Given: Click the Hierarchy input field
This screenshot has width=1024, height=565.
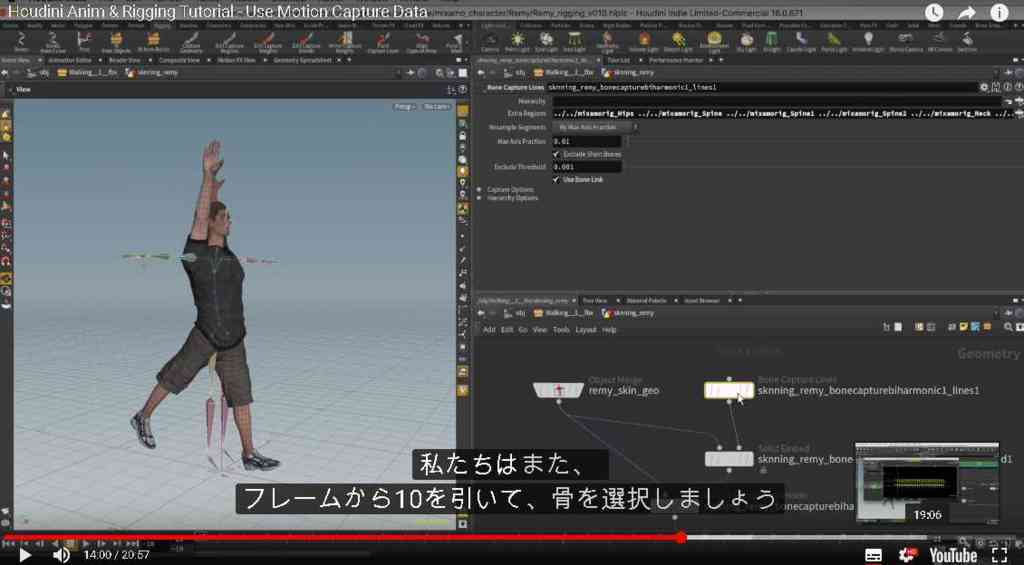Looking at the screenshot, I should pos(777,101).
